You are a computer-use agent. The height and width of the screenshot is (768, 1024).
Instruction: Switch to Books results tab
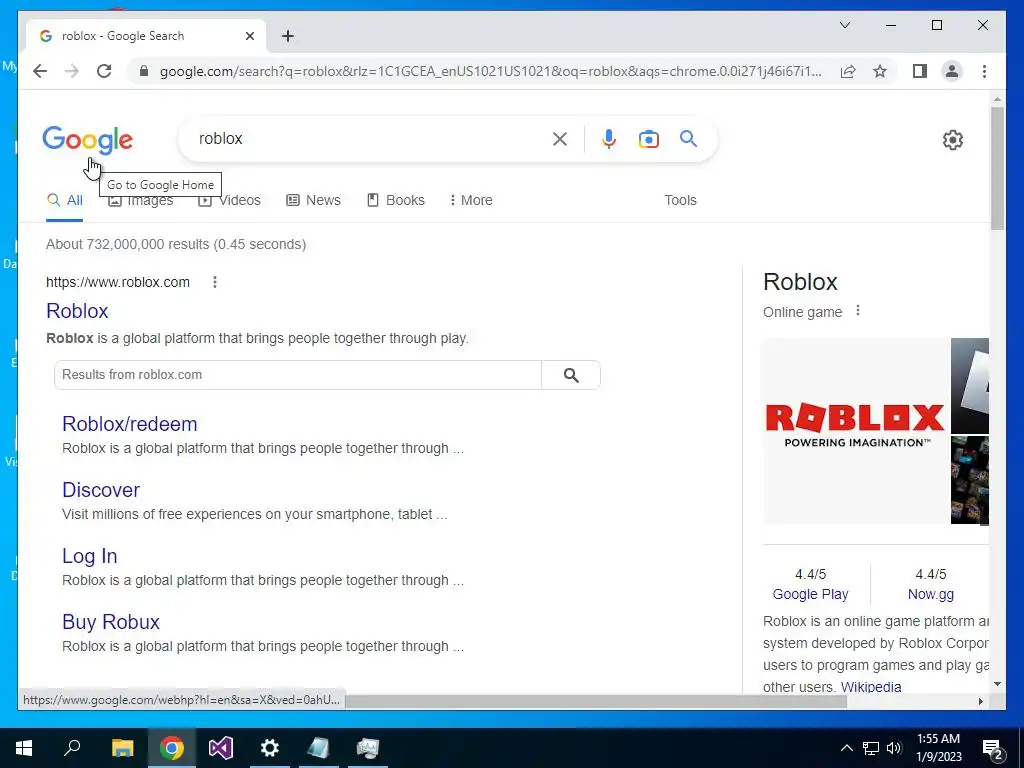click(x=396, y=200)
